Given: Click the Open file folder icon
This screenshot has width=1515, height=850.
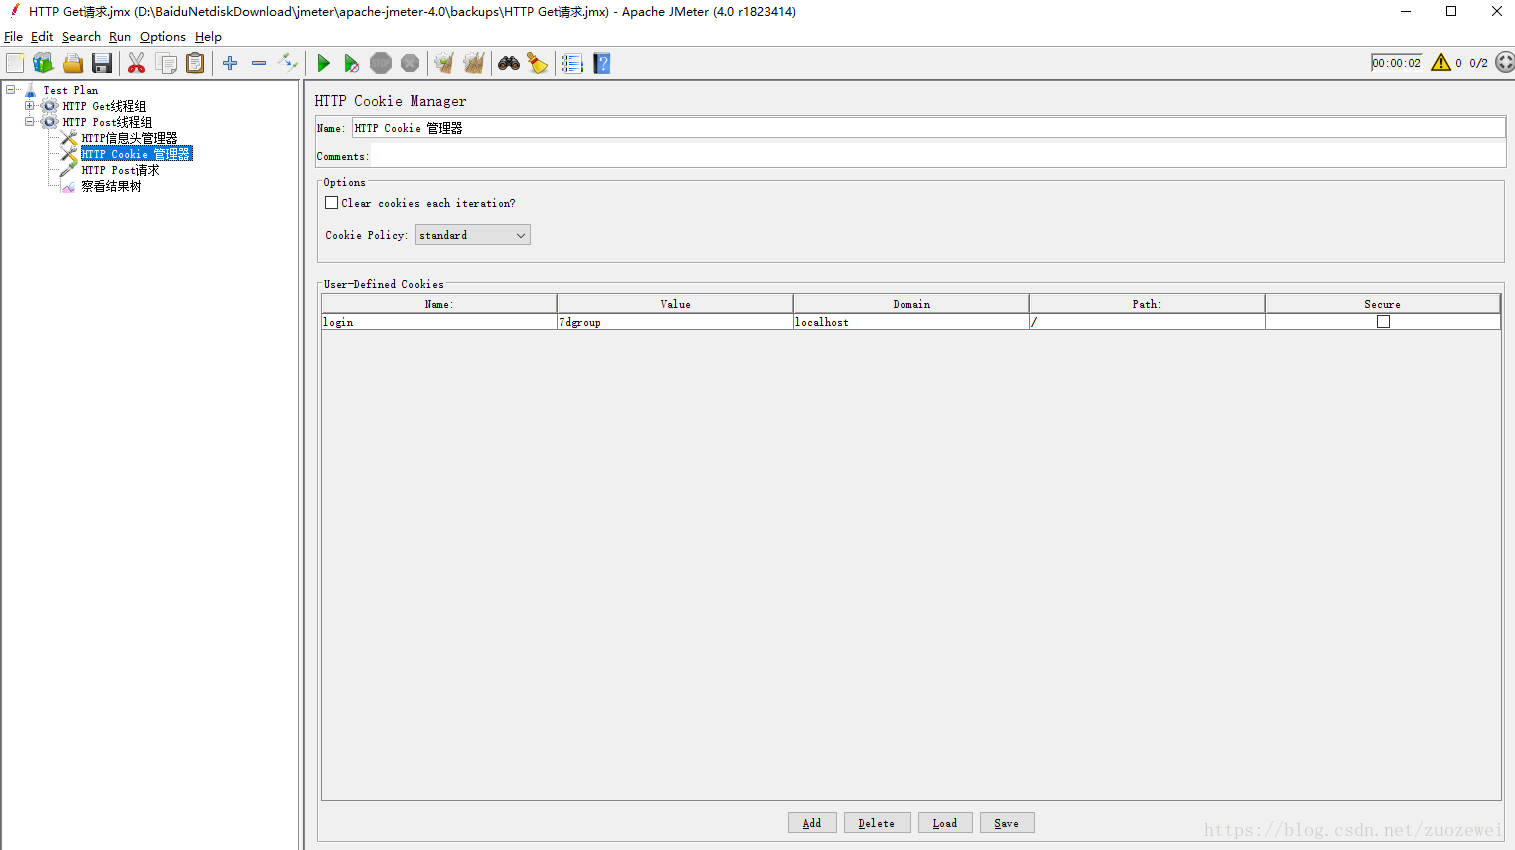Looking at the screenshot, I should 73,63.
